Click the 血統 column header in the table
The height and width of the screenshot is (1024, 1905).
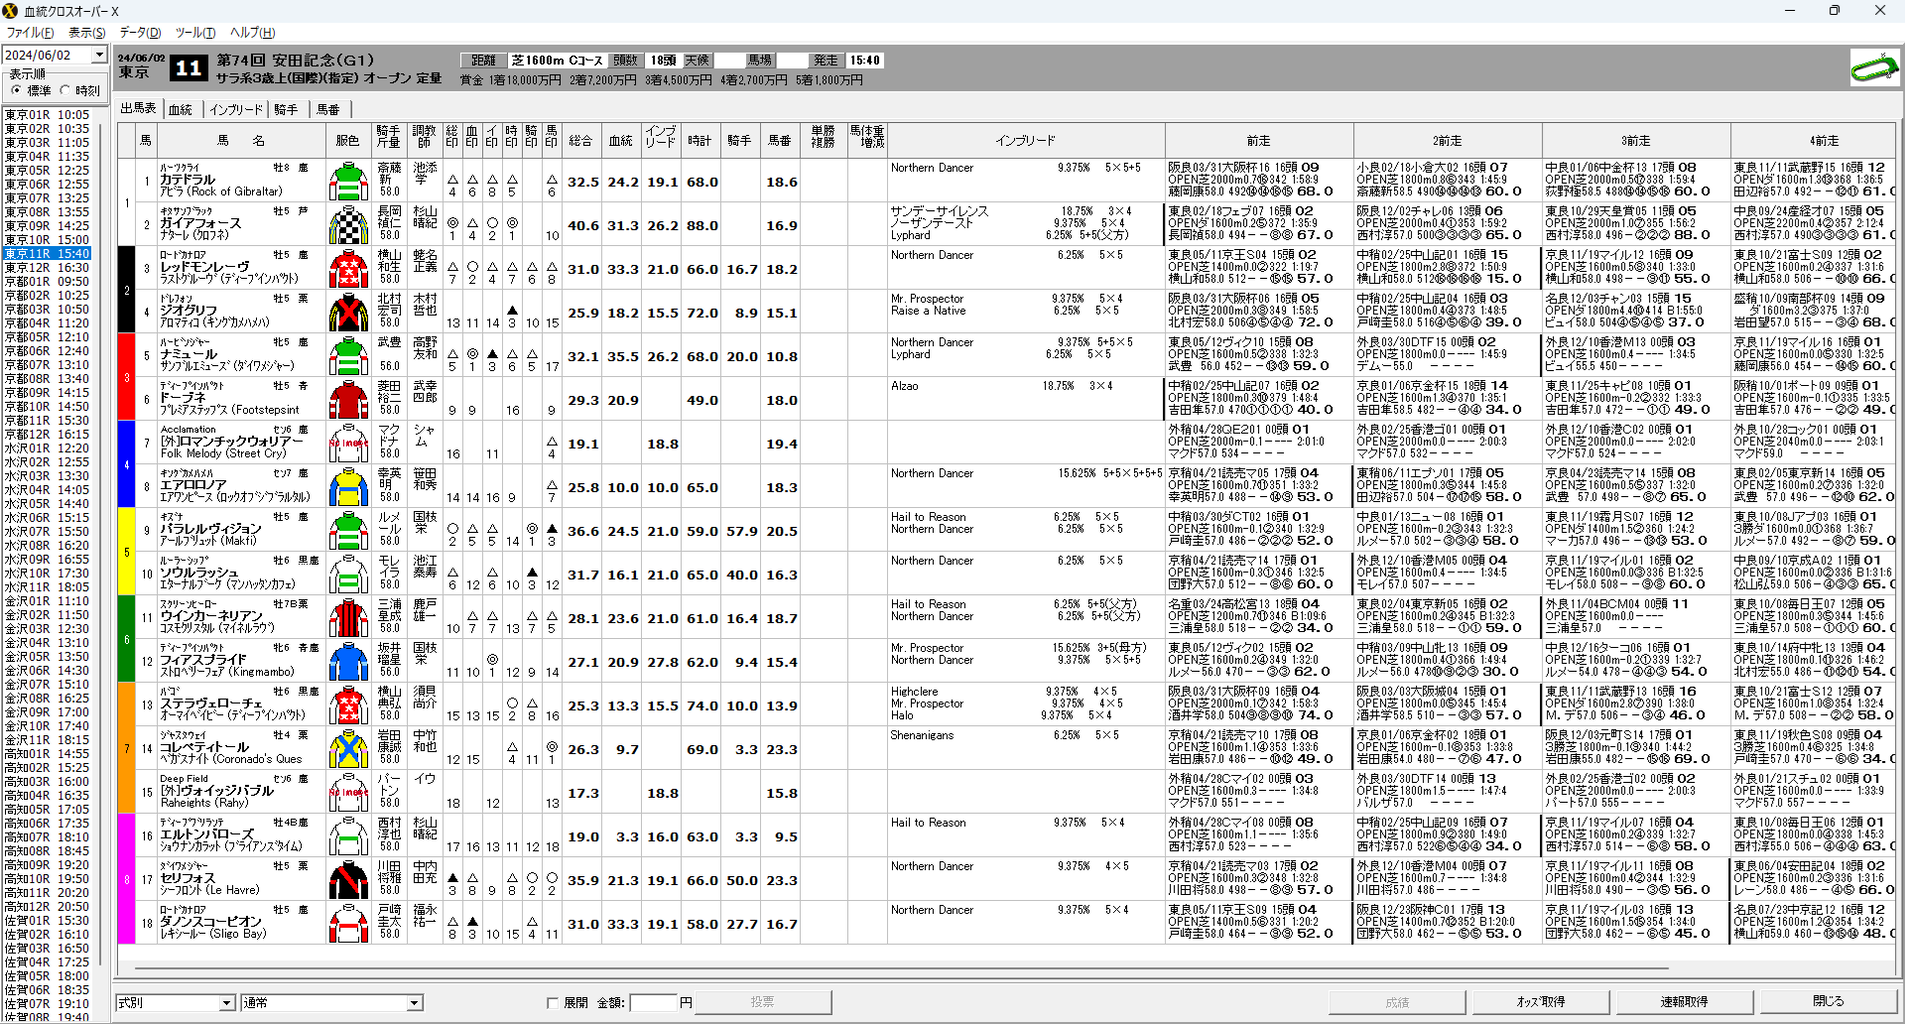tap(621, 141)
